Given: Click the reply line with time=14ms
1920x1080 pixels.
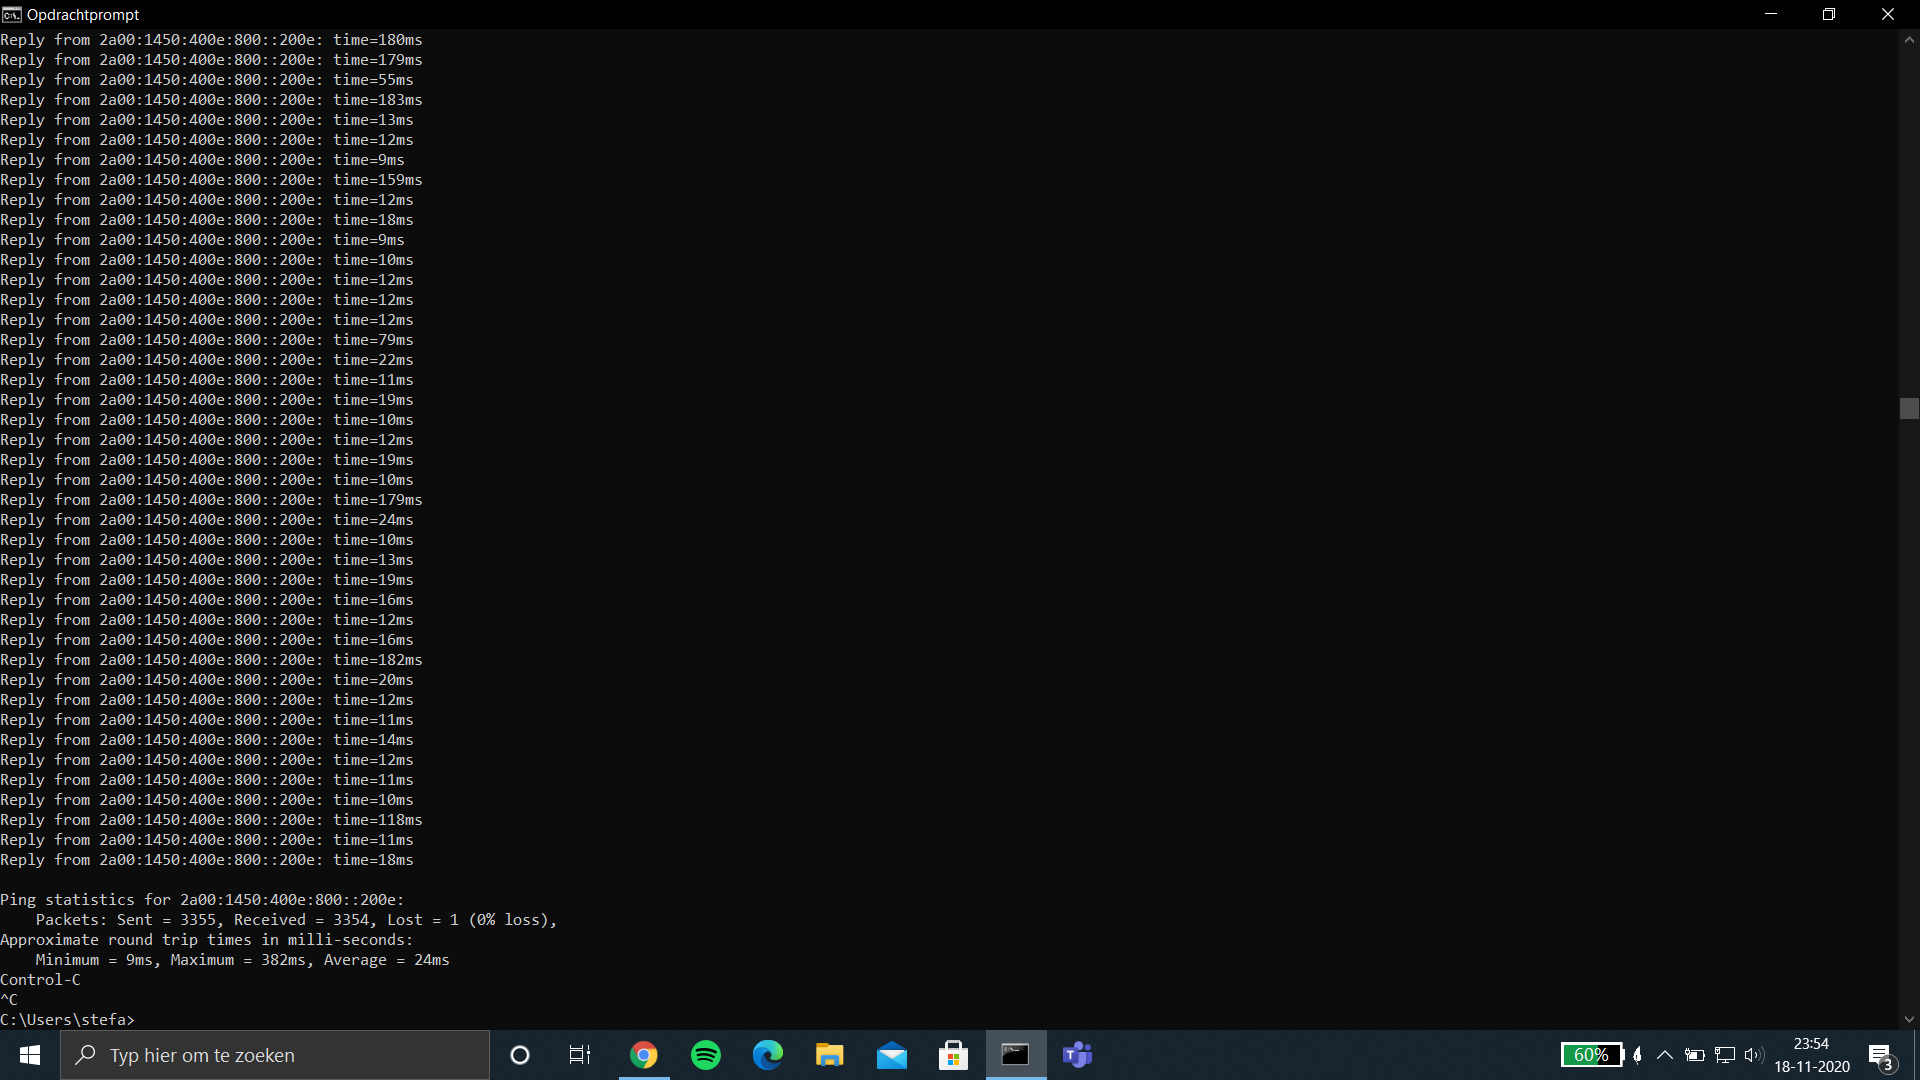Looking at the screenshot, I should pos(207,740).
